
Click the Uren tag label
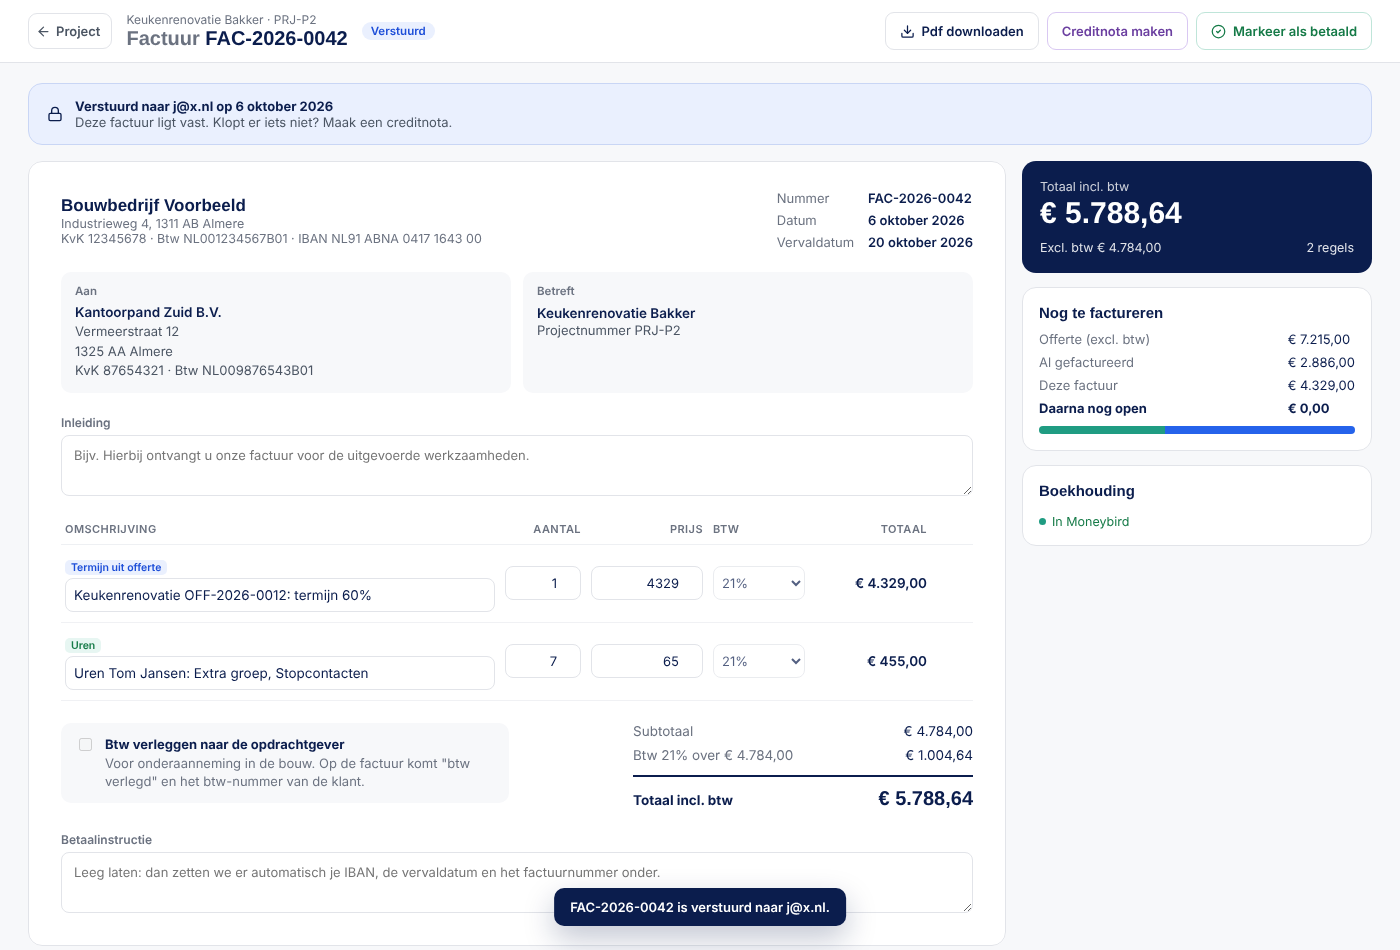click(83, 645)
